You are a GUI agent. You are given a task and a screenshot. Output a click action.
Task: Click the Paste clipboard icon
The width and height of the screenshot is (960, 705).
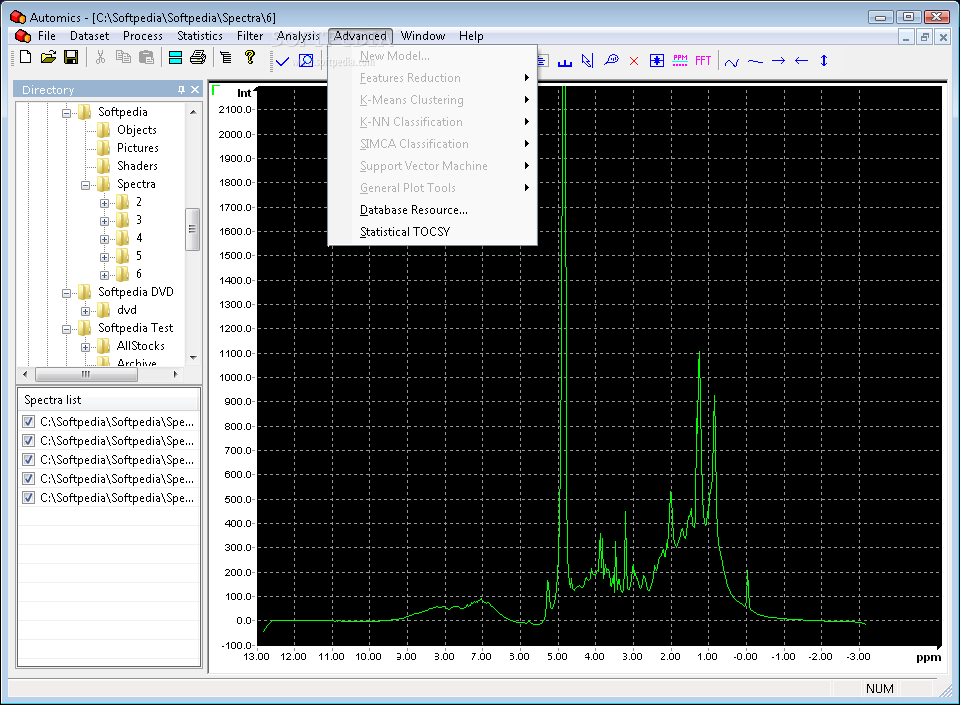coord(146,58)
